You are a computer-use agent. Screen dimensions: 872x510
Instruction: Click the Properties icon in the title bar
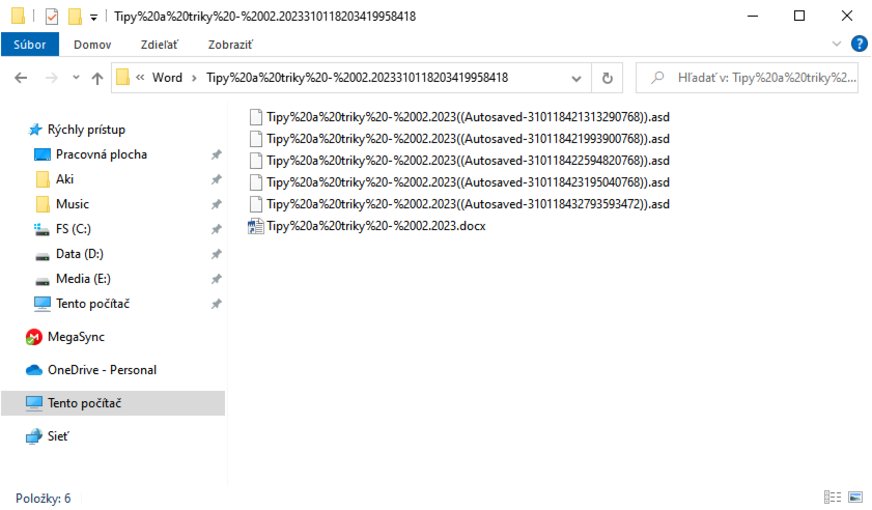pos(52,16)
